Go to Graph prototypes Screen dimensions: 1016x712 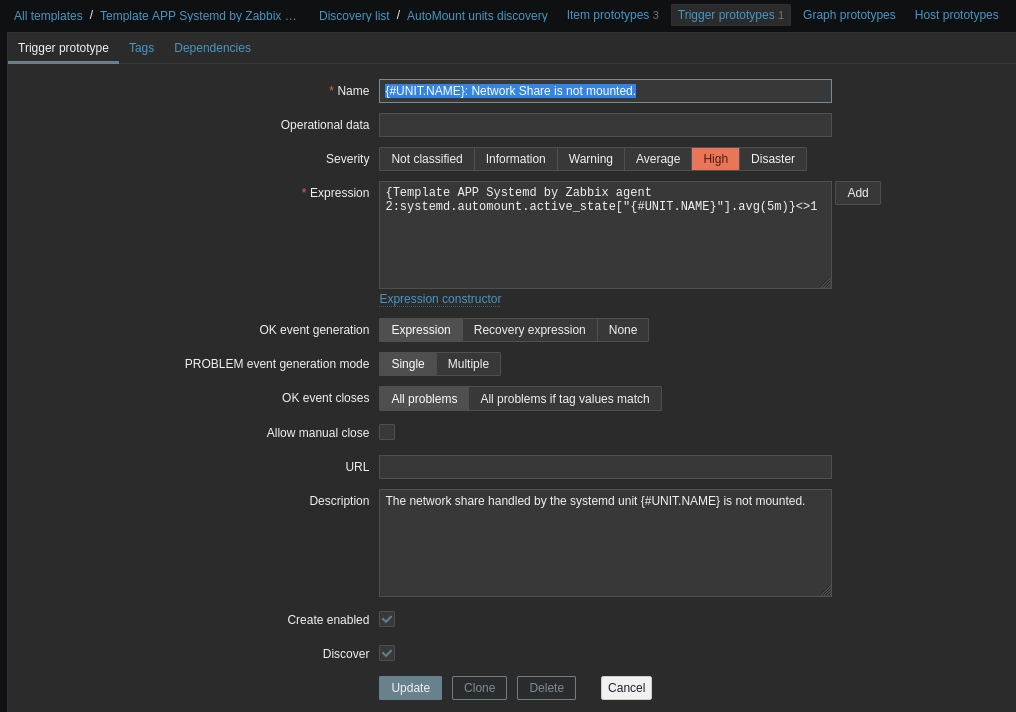click(849, 15)
